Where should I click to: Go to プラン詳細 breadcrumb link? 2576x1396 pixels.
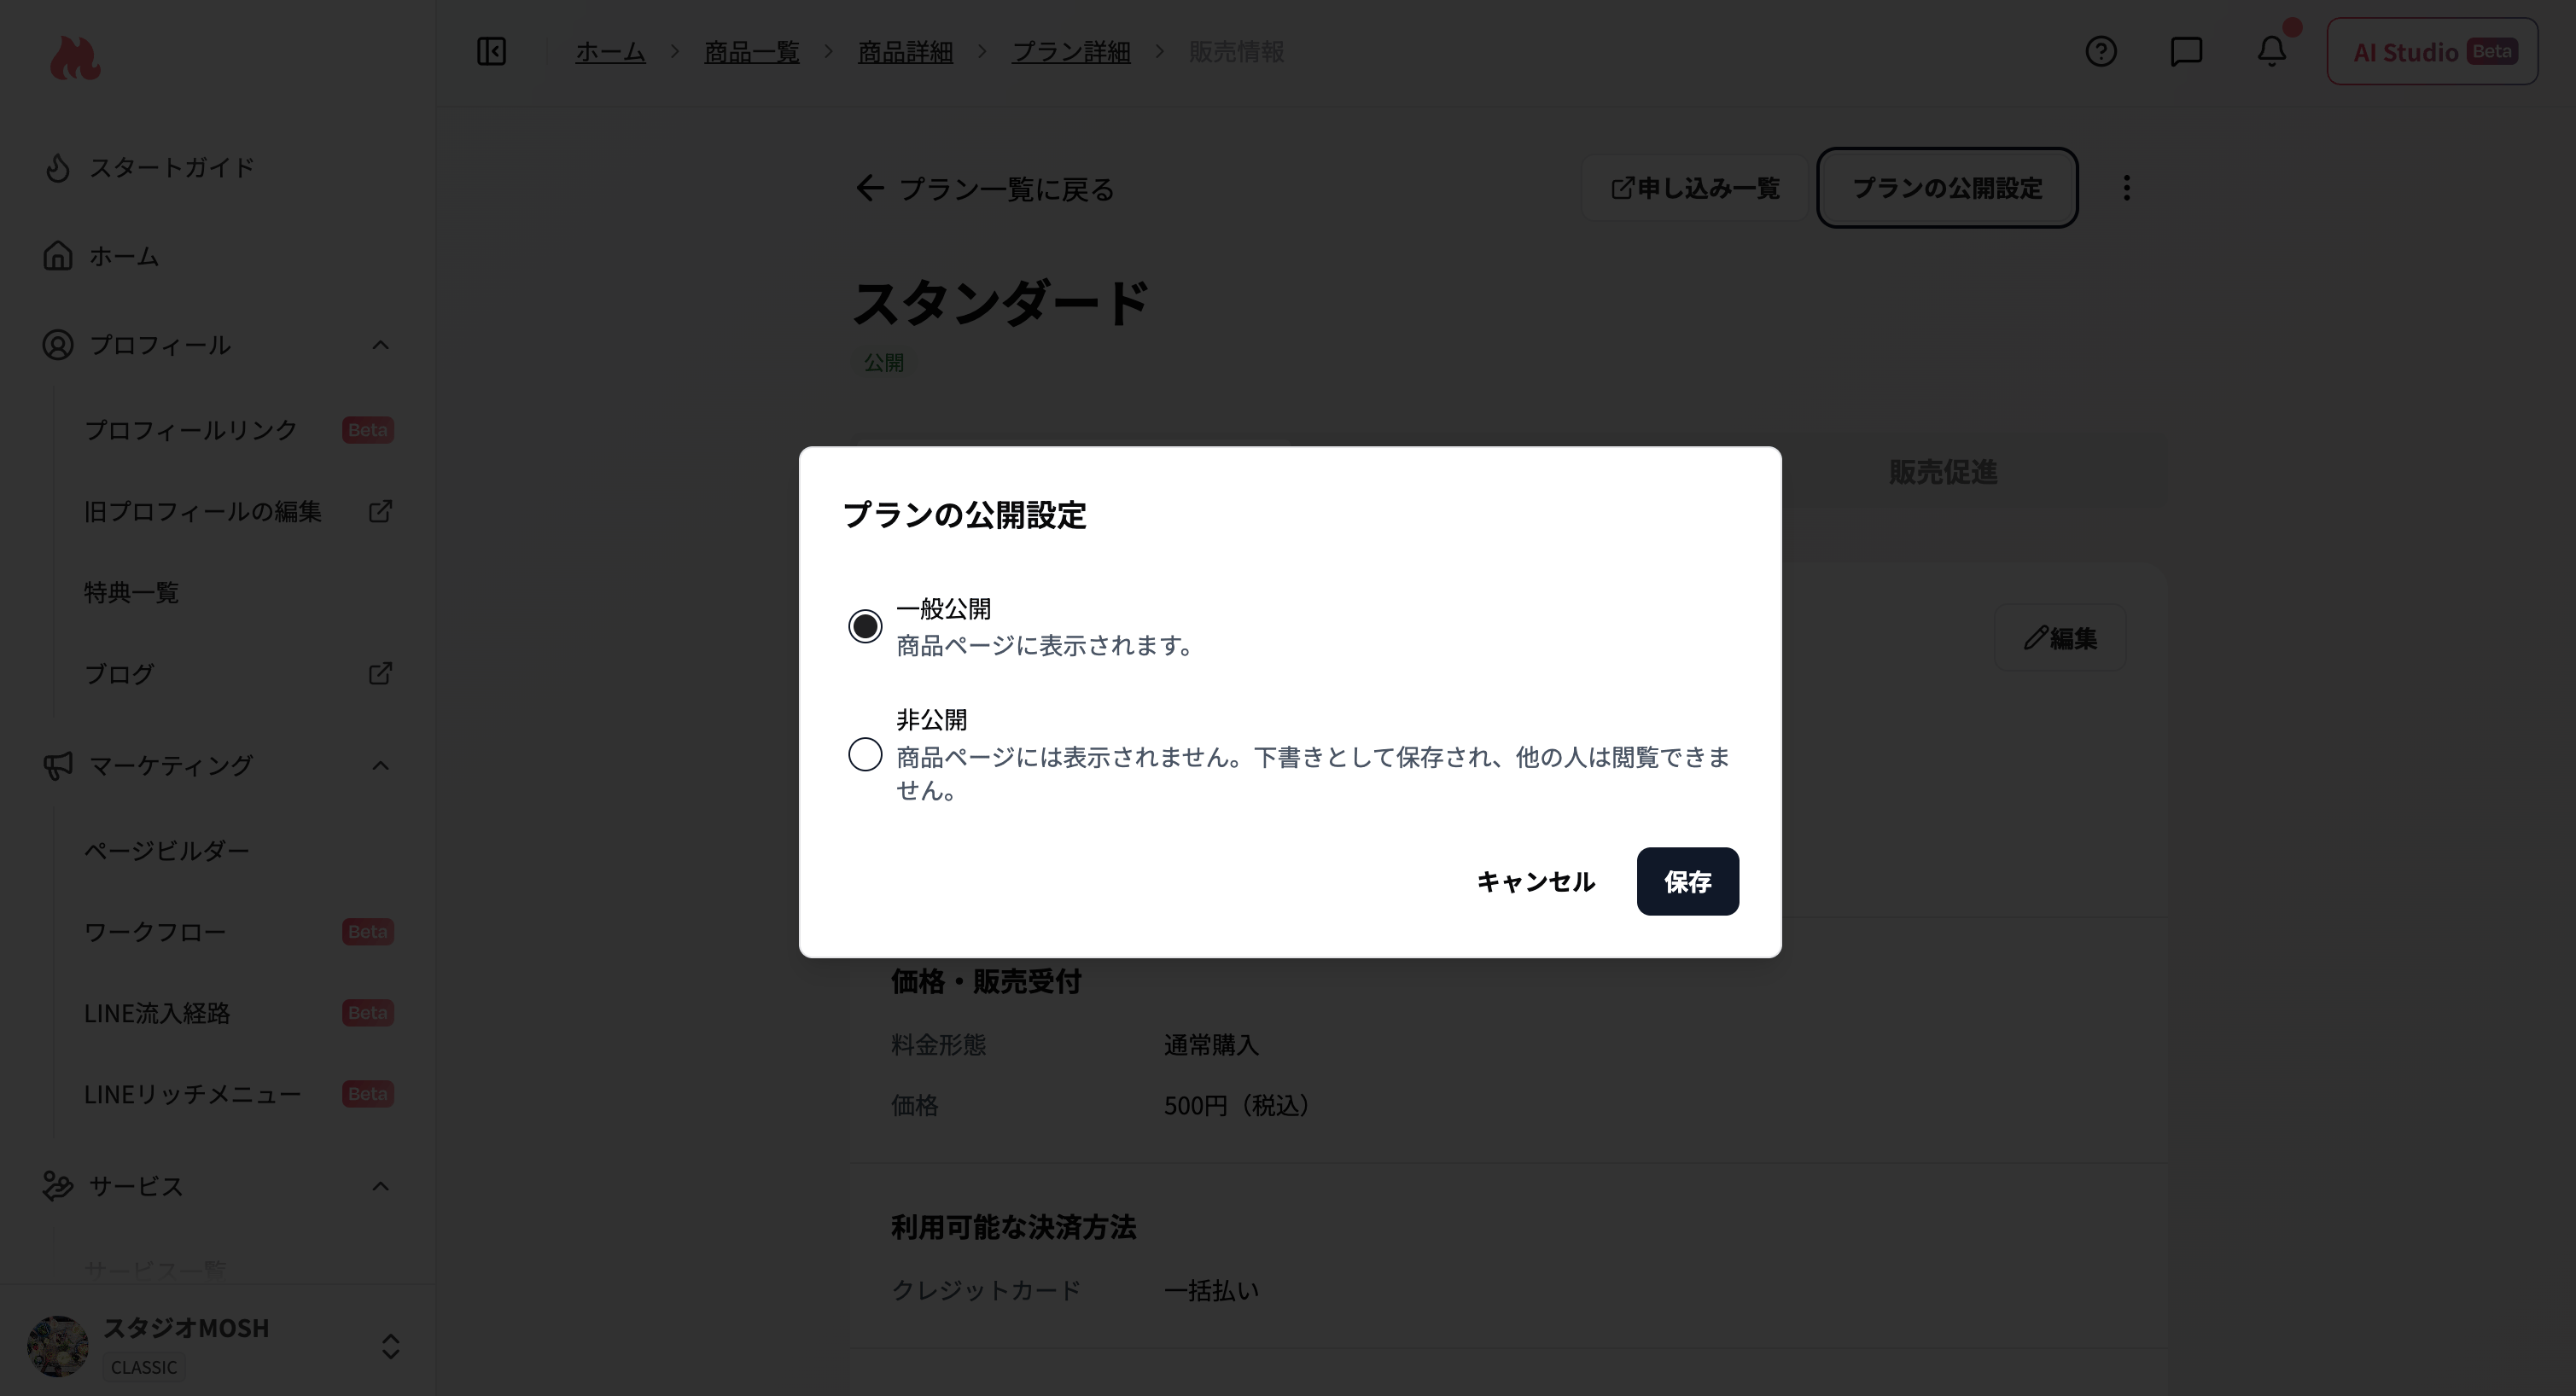(x=1071, y=51)
